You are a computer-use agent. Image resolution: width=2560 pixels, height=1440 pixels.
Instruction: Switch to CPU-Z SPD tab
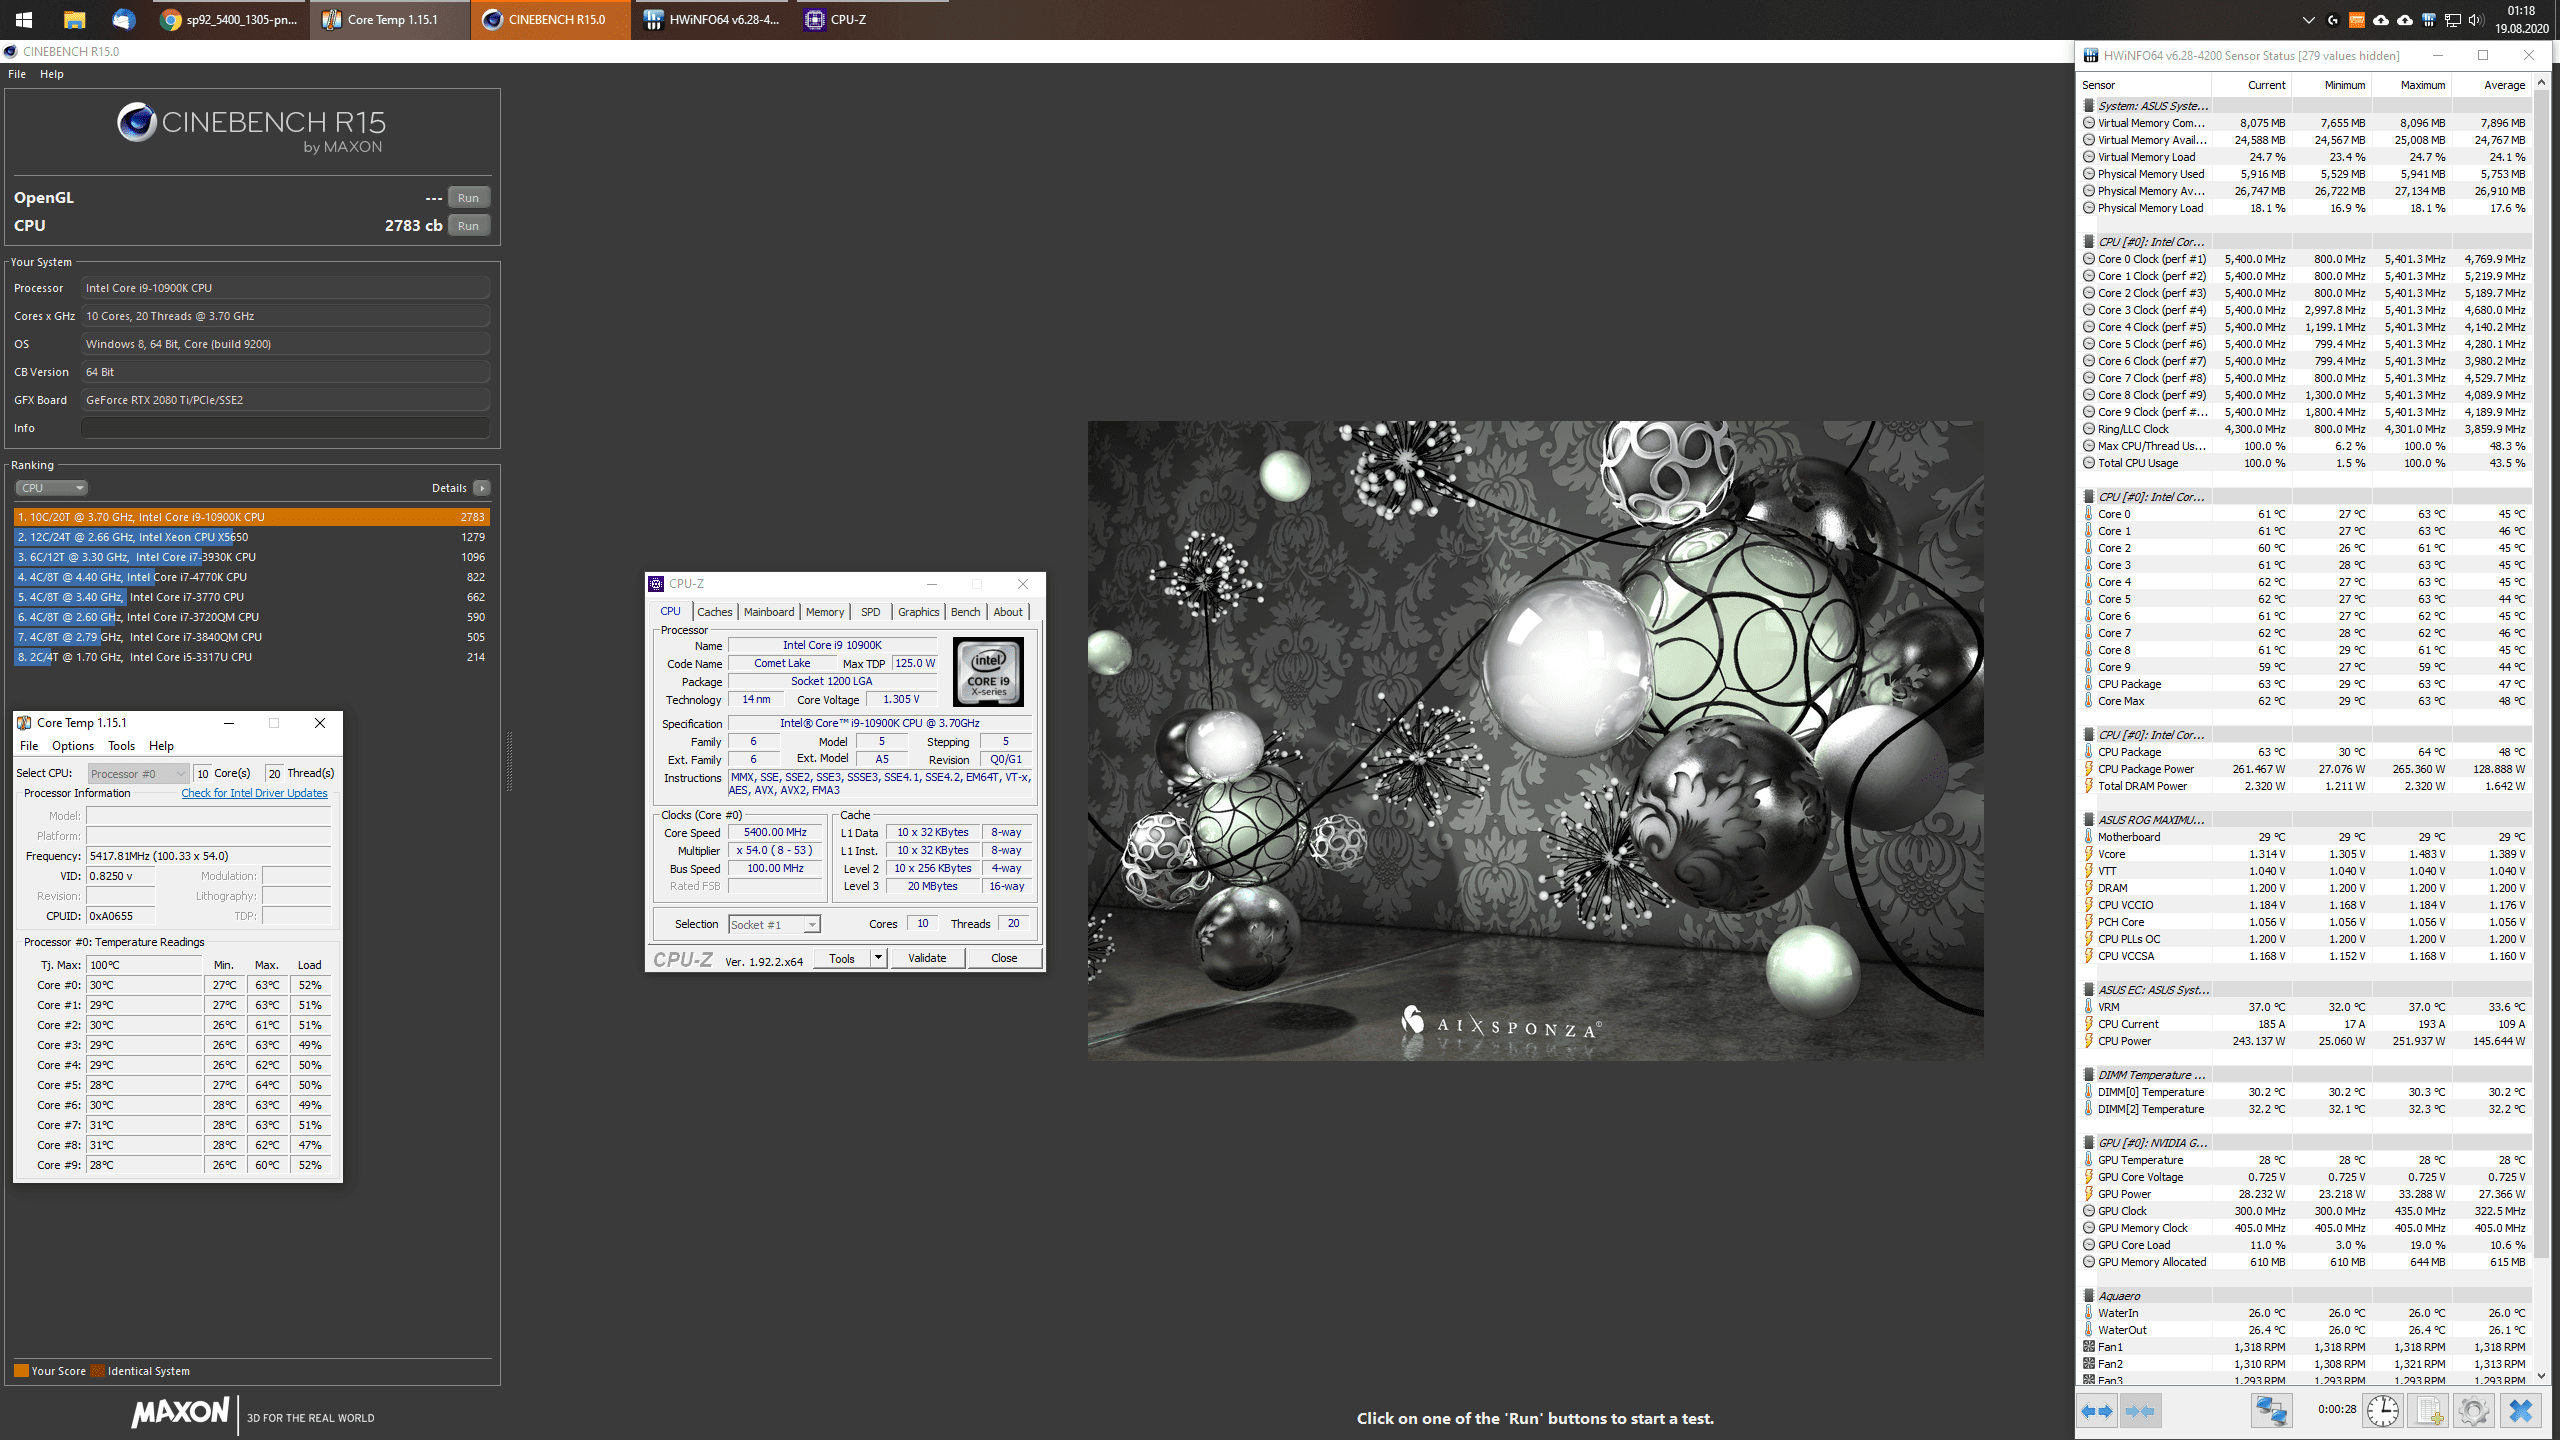click(x=871, y=612)
